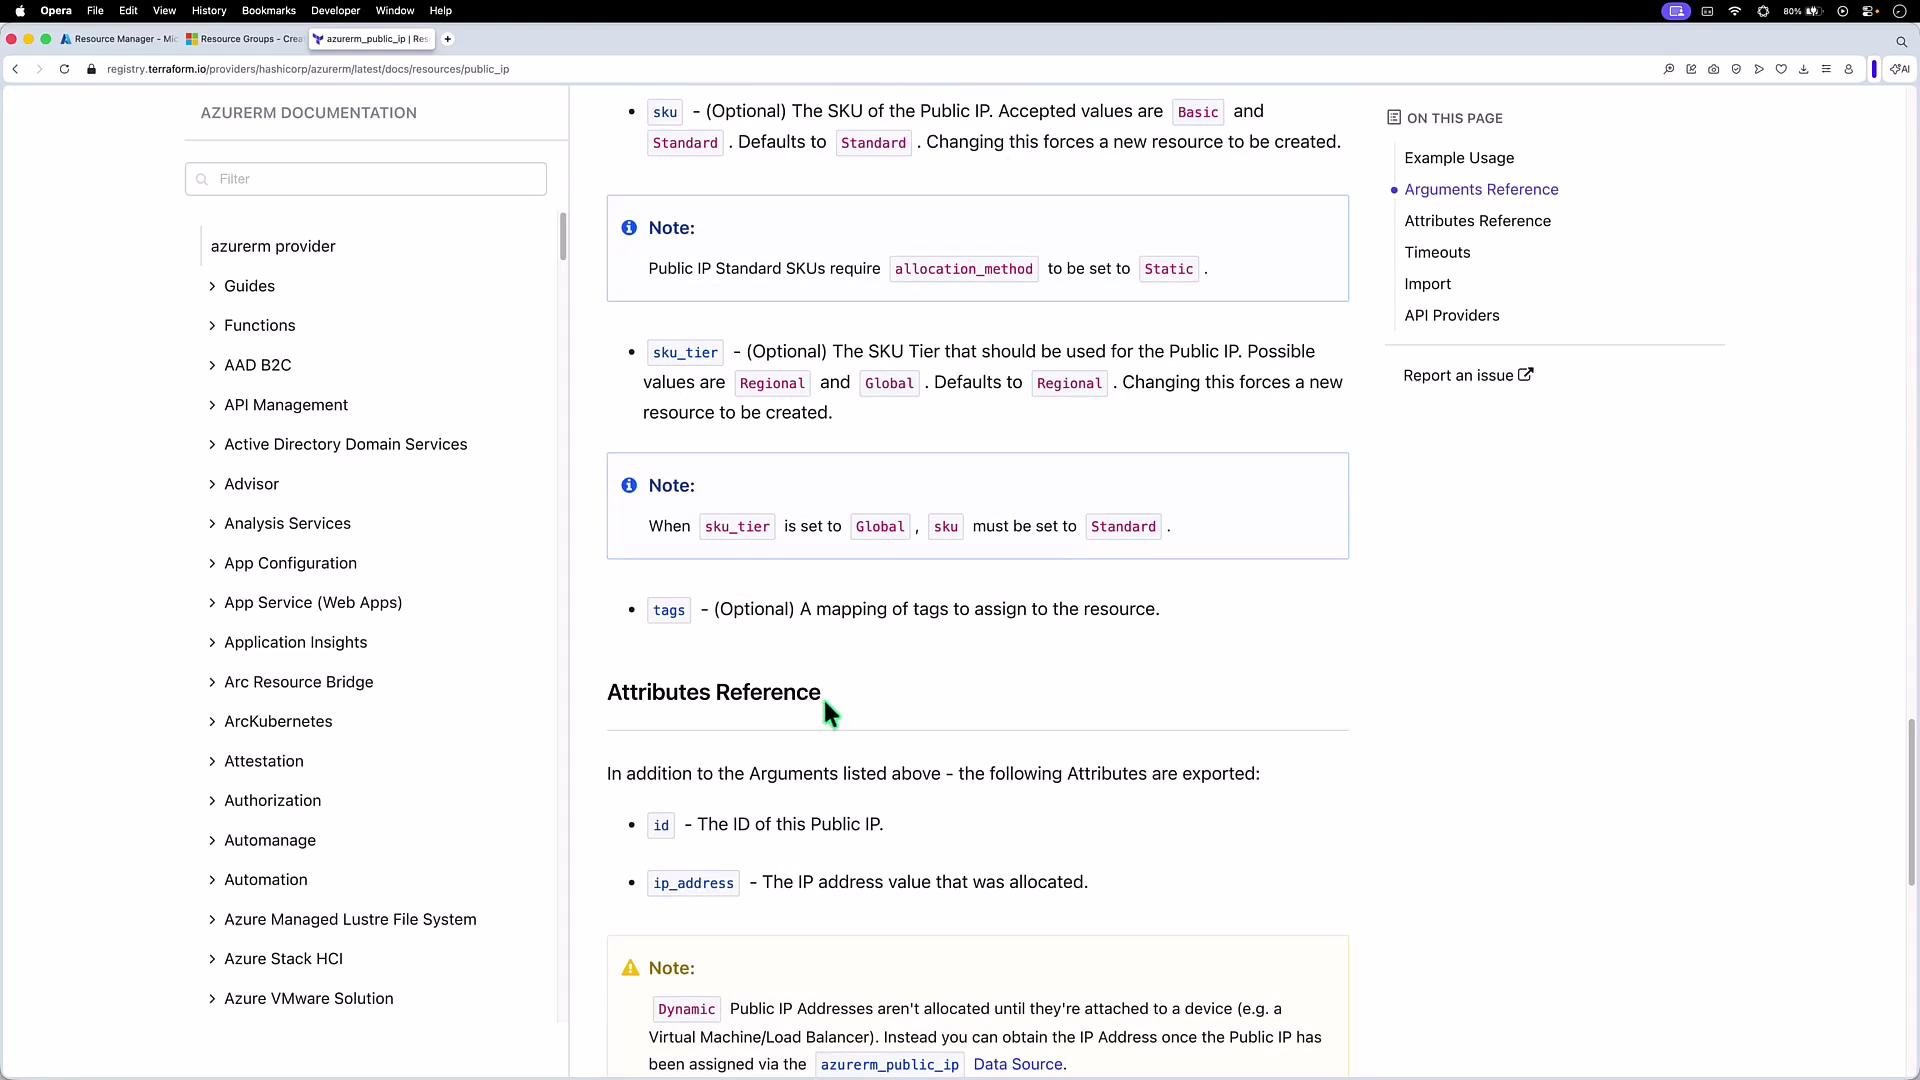This screenshot has height=1080, width=1920.
Task: Click the padlock site security icon
Action: [x=91, y=69]
